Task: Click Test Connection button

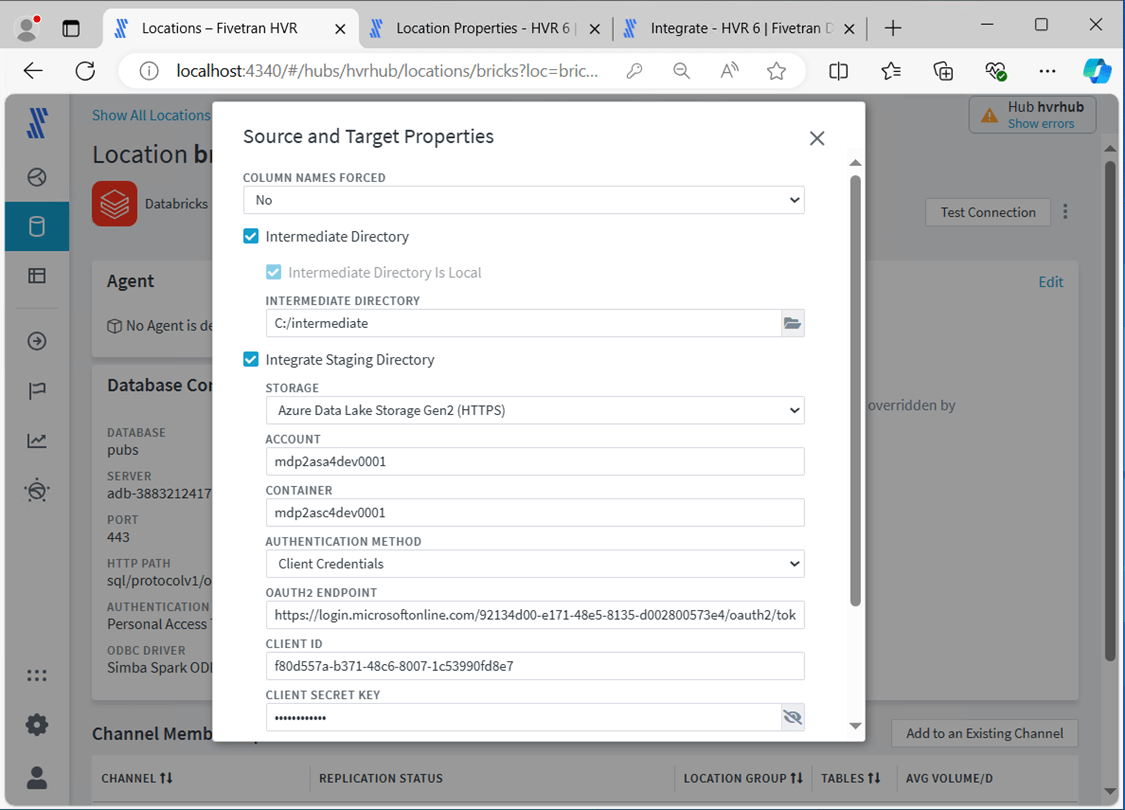Action: click(988, 212)
